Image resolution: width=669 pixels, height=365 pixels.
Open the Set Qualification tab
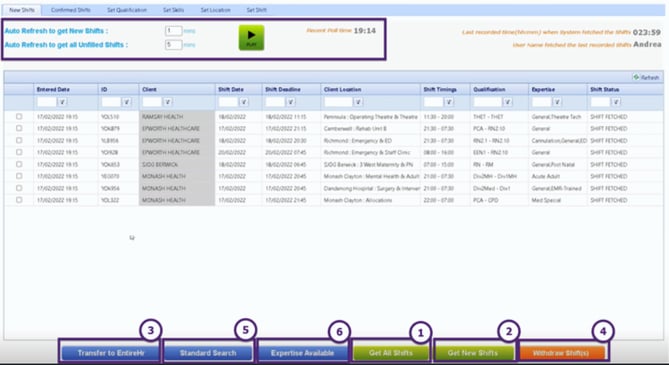pyautogui.click(x=127, y=10)
